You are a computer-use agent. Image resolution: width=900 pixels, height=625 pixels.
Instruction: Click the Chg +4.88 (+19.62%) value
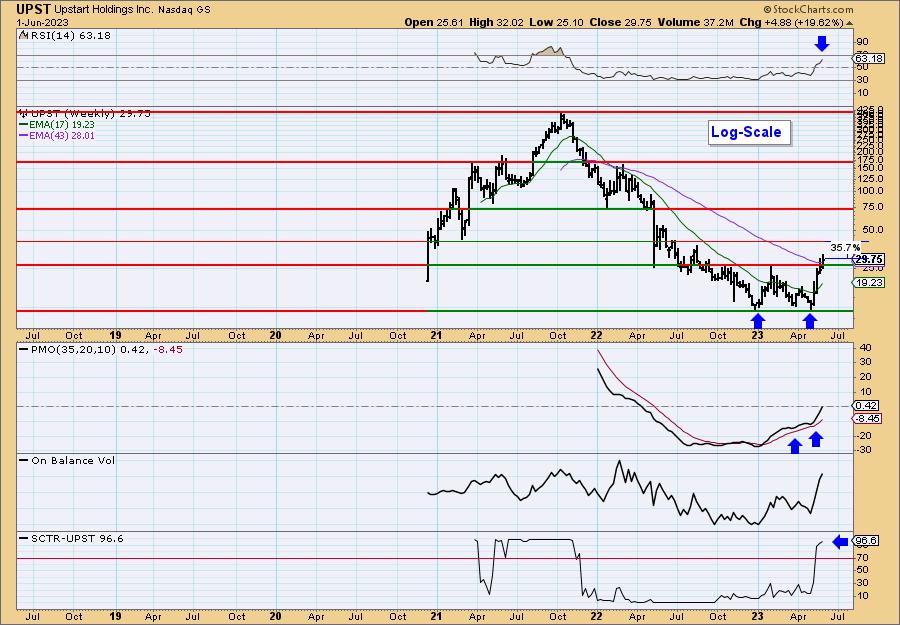(792, 22)
